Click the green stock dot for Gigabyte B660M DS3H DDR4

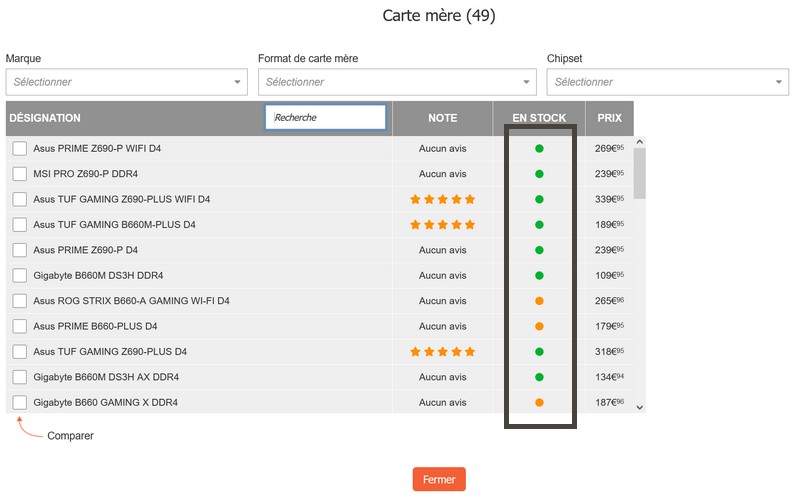[x=539, y=276]
